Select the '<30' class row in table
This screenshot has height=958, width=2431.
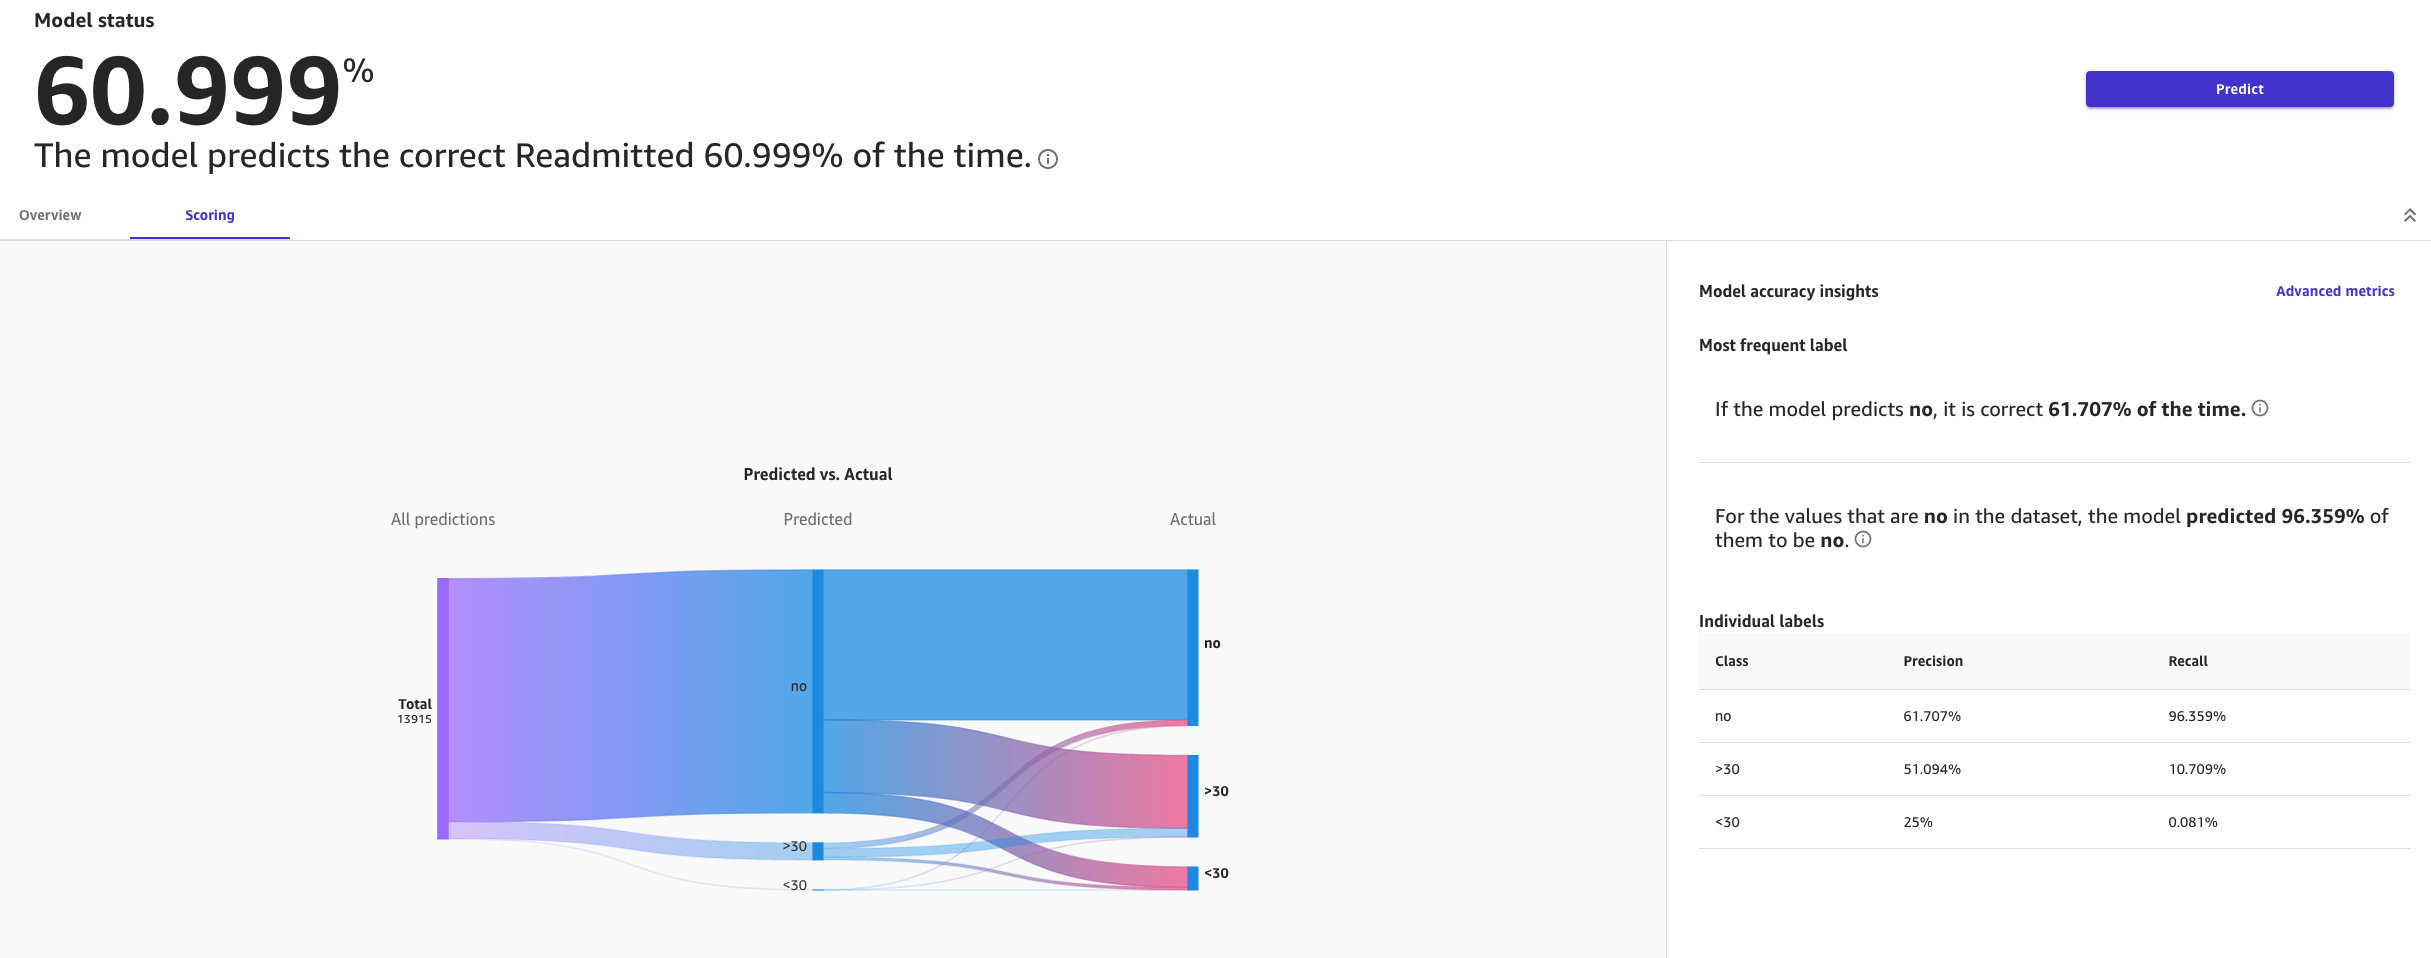pos(2053,822)
